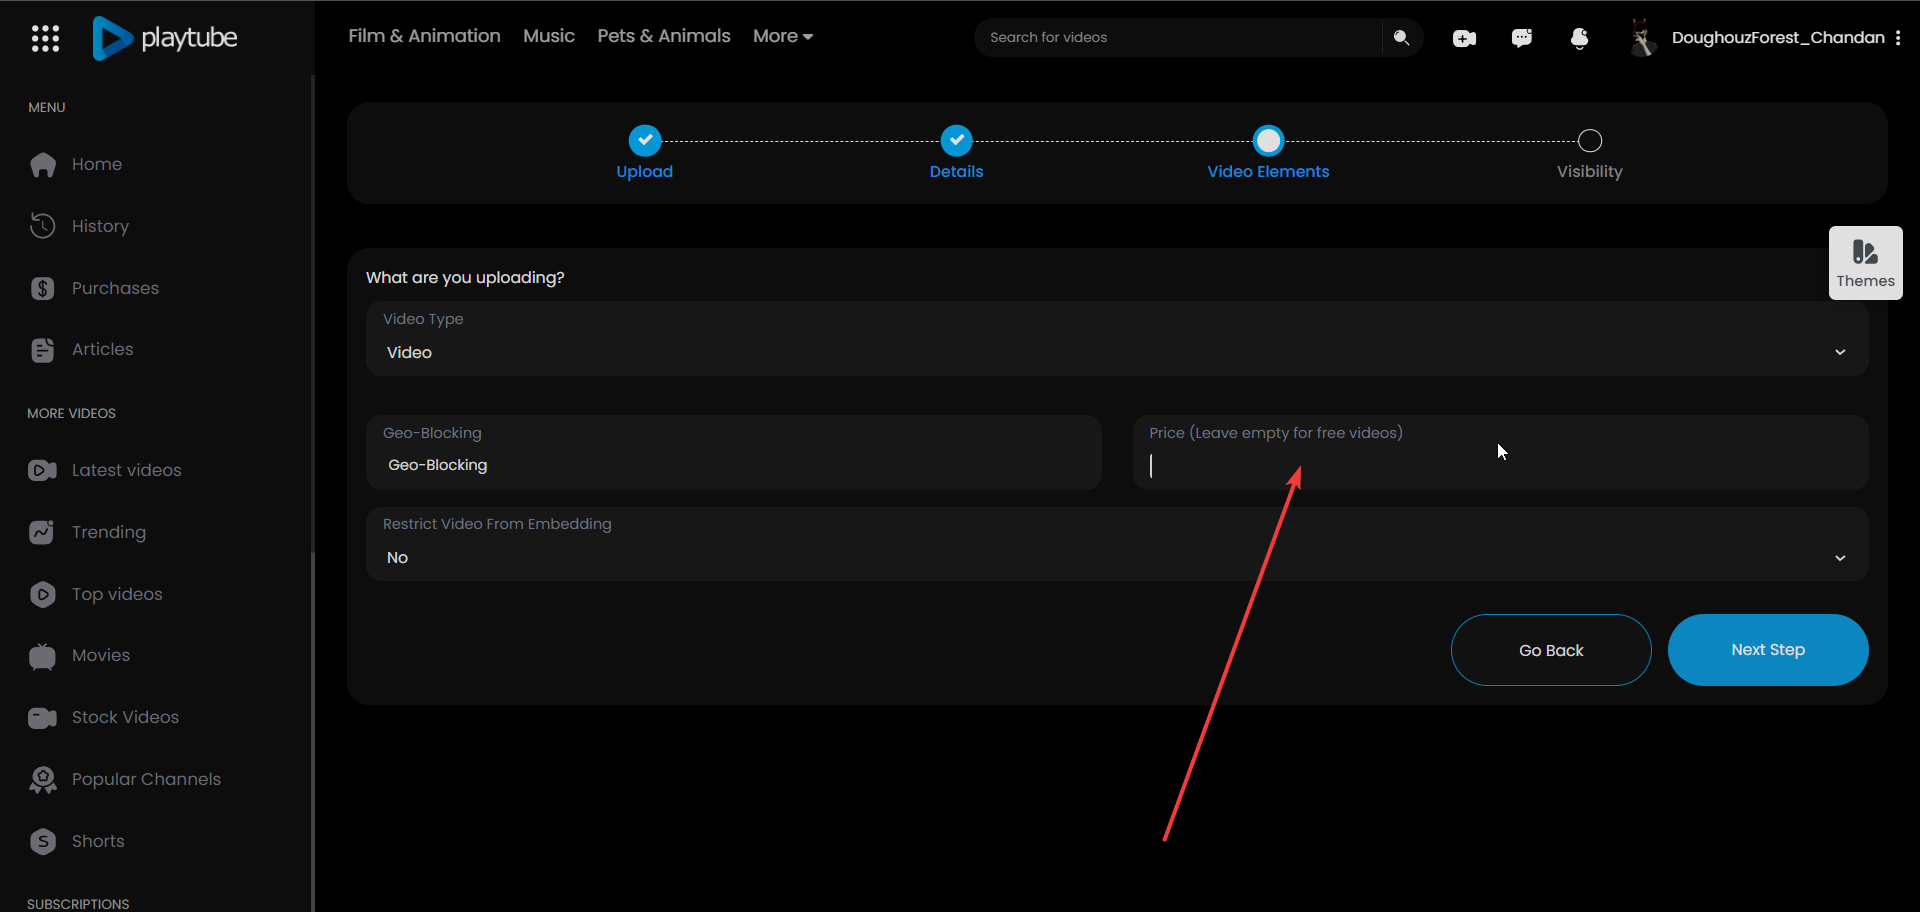Screen dimensions: 1920x912
Task: Click the Trending sidebar icon
Action: (42, 532)
